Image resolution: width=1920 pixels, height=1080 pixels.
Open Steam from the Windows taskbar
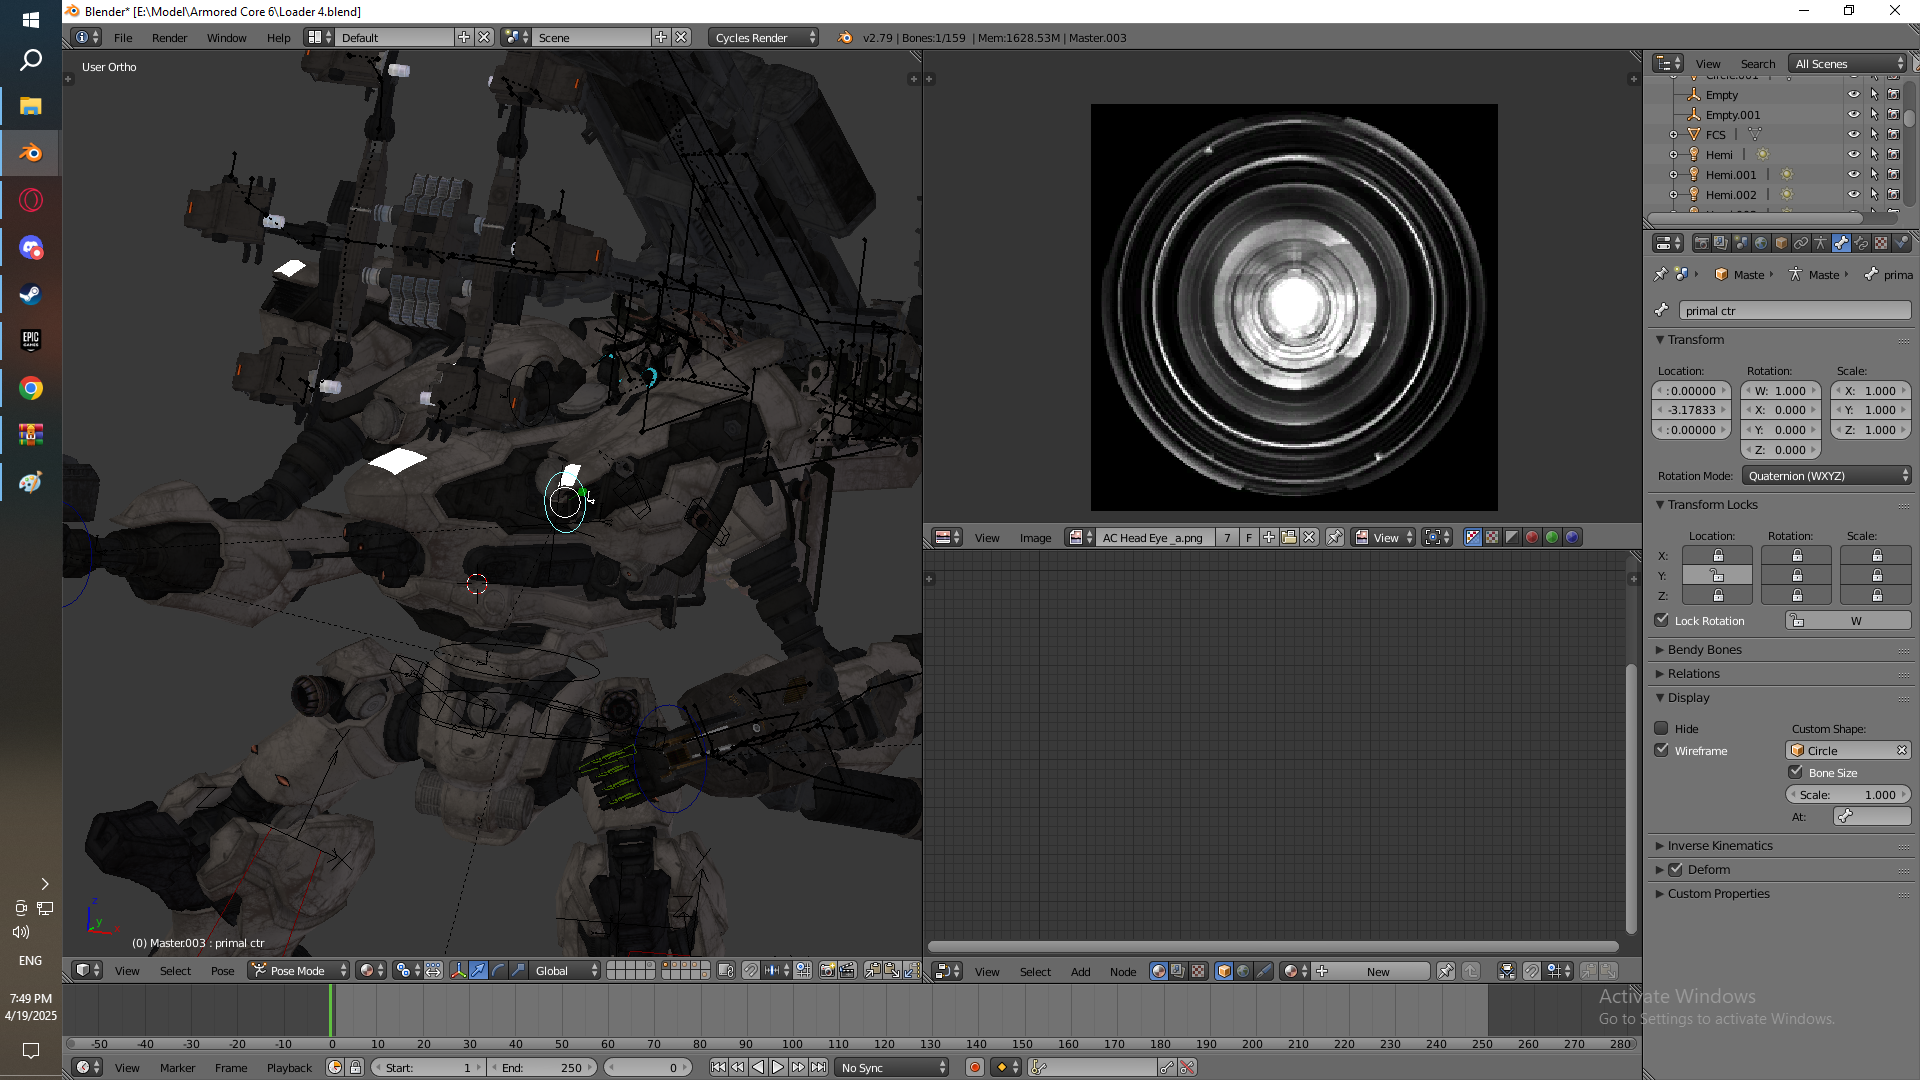click(30, 294)
